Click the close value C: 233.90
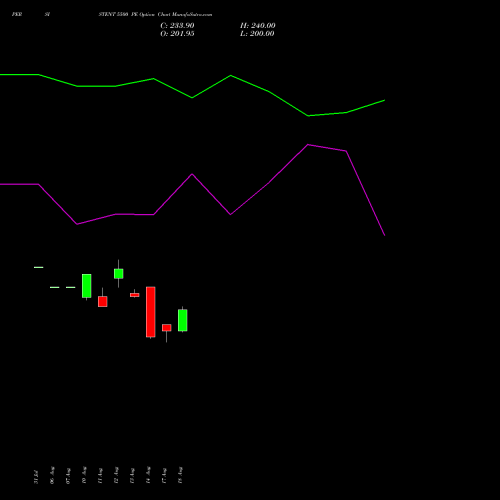This screenshot has height=500, width=500. (177, 26)
